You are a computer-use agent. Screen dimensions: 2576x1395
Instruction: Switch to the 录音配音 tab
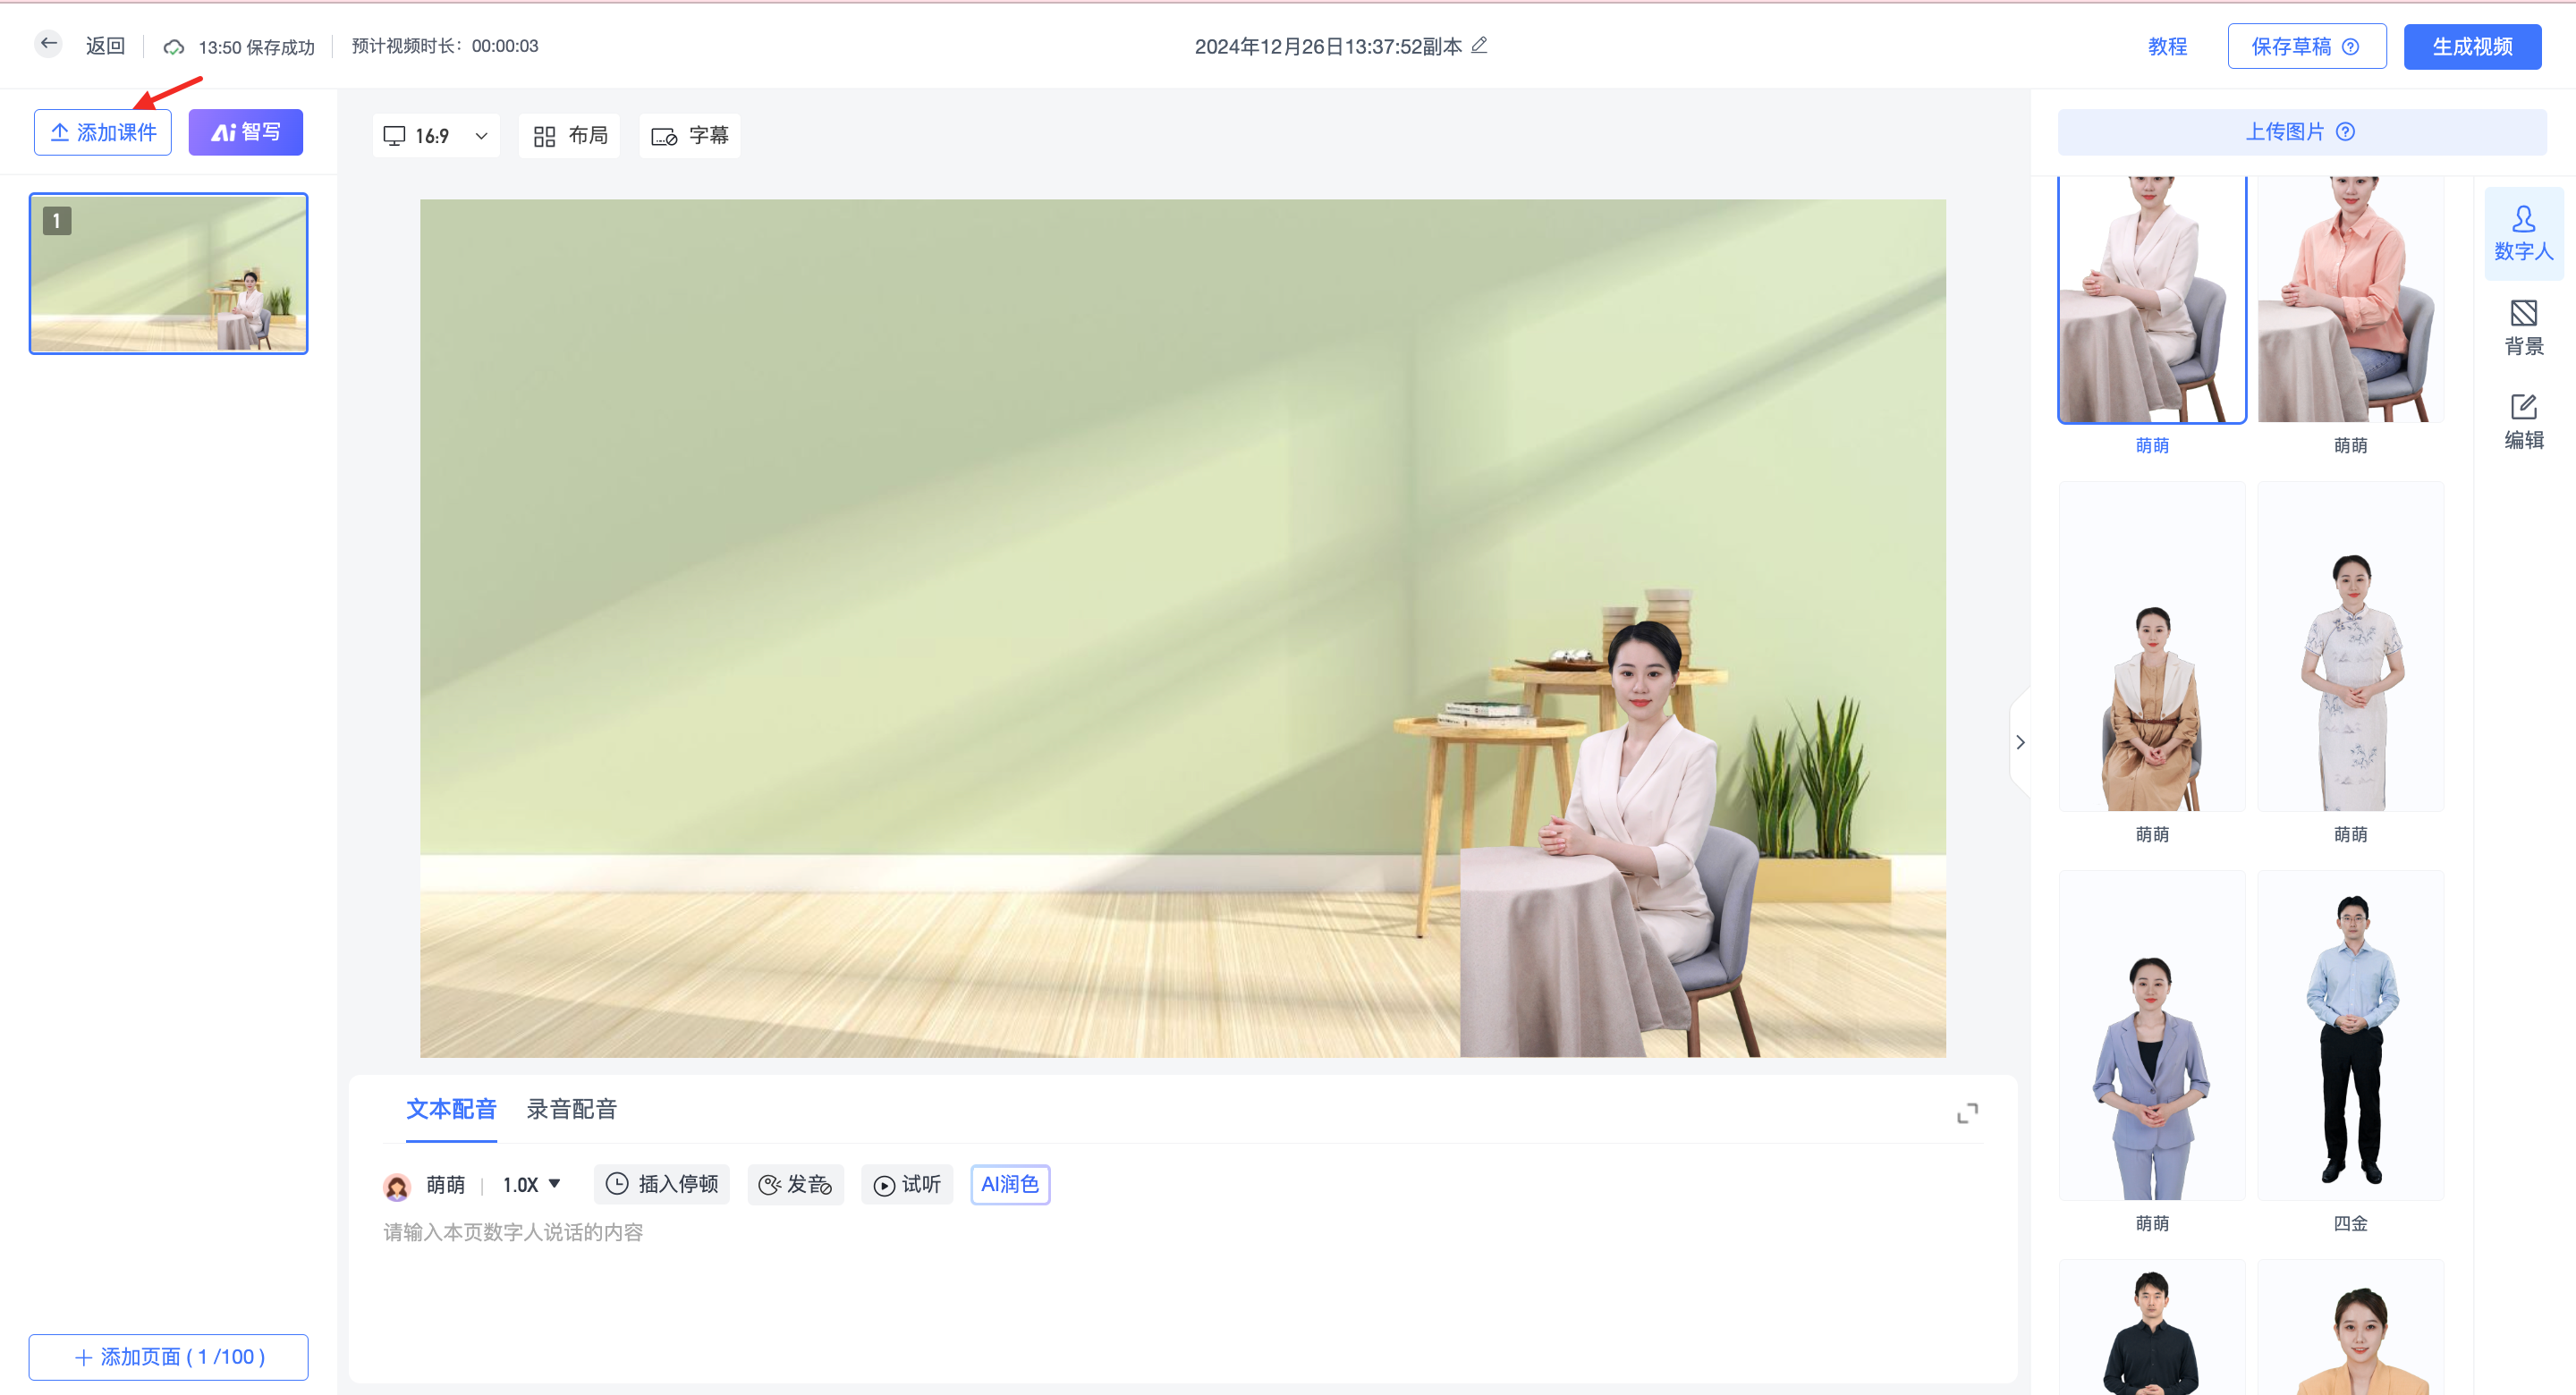click(572, 1109)
